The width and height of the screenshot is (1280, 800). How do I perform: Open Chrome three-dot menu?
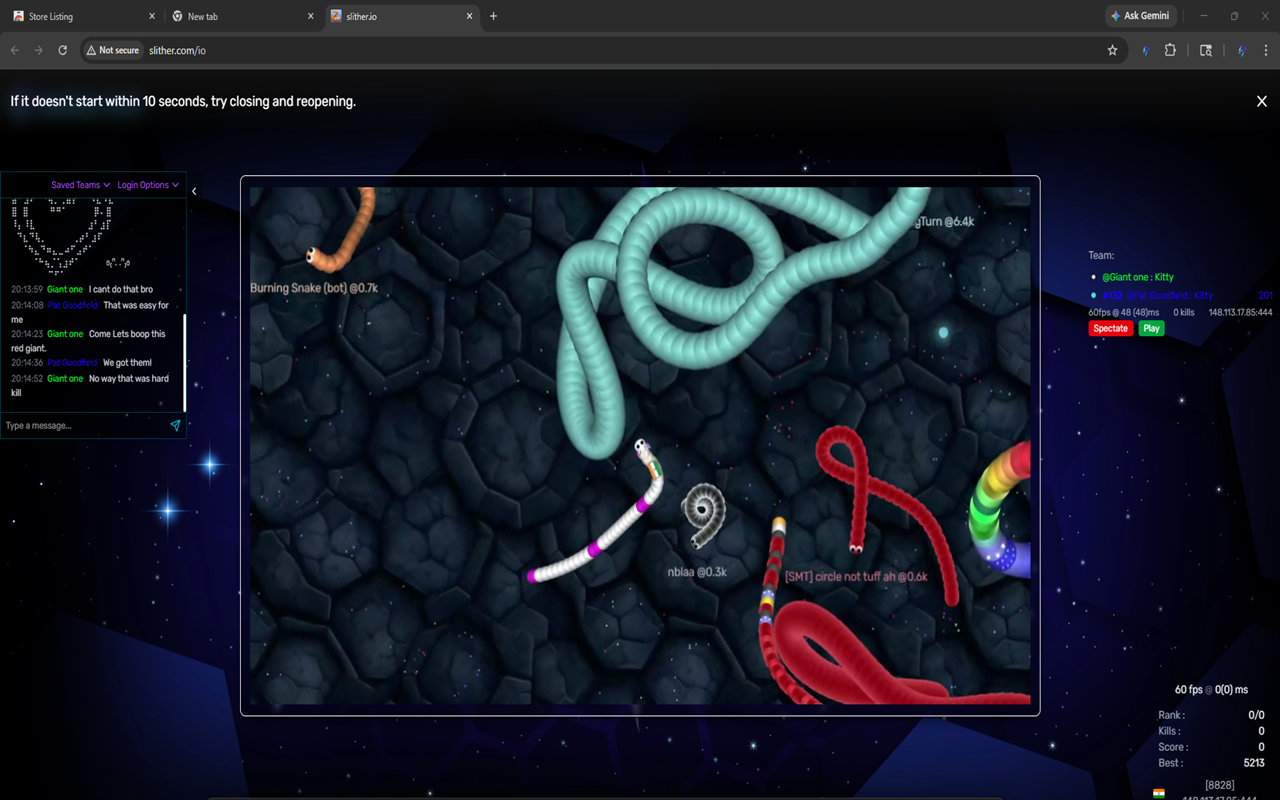pyautogui.click(x=1264, y=50)
